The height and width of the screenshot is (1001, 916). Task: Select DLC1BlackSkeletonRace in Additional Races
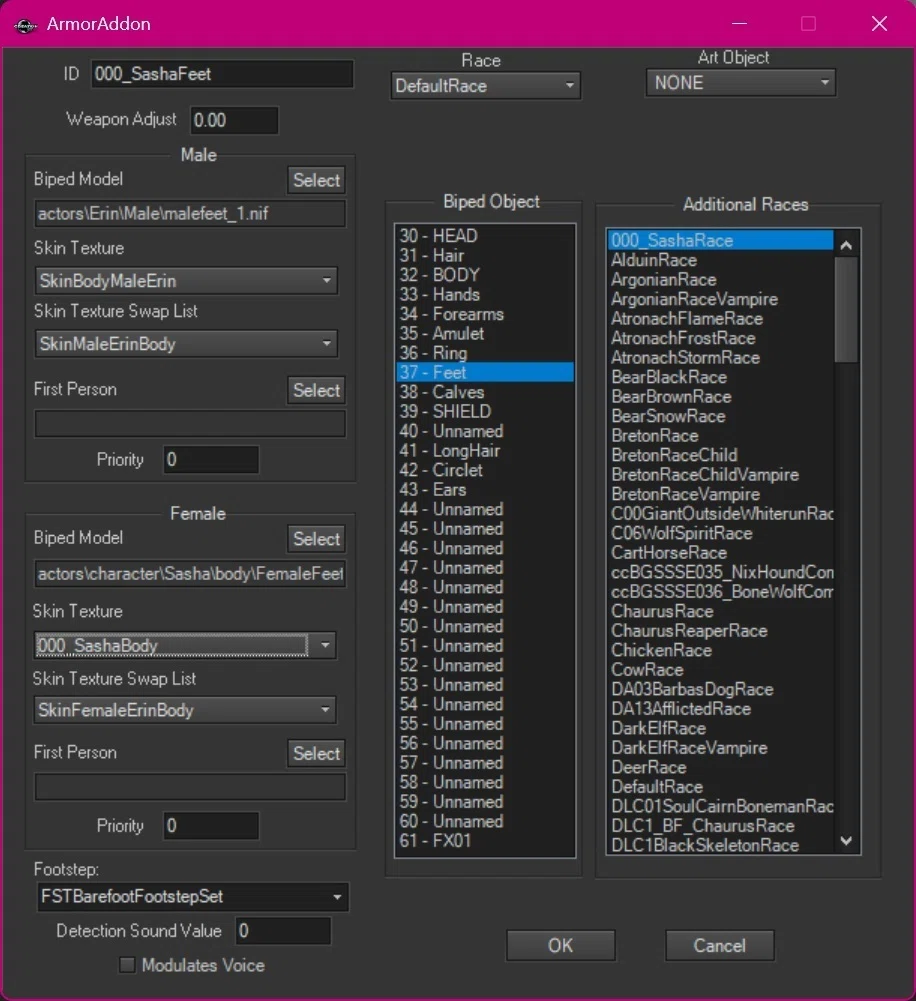(x=721, y=845)
